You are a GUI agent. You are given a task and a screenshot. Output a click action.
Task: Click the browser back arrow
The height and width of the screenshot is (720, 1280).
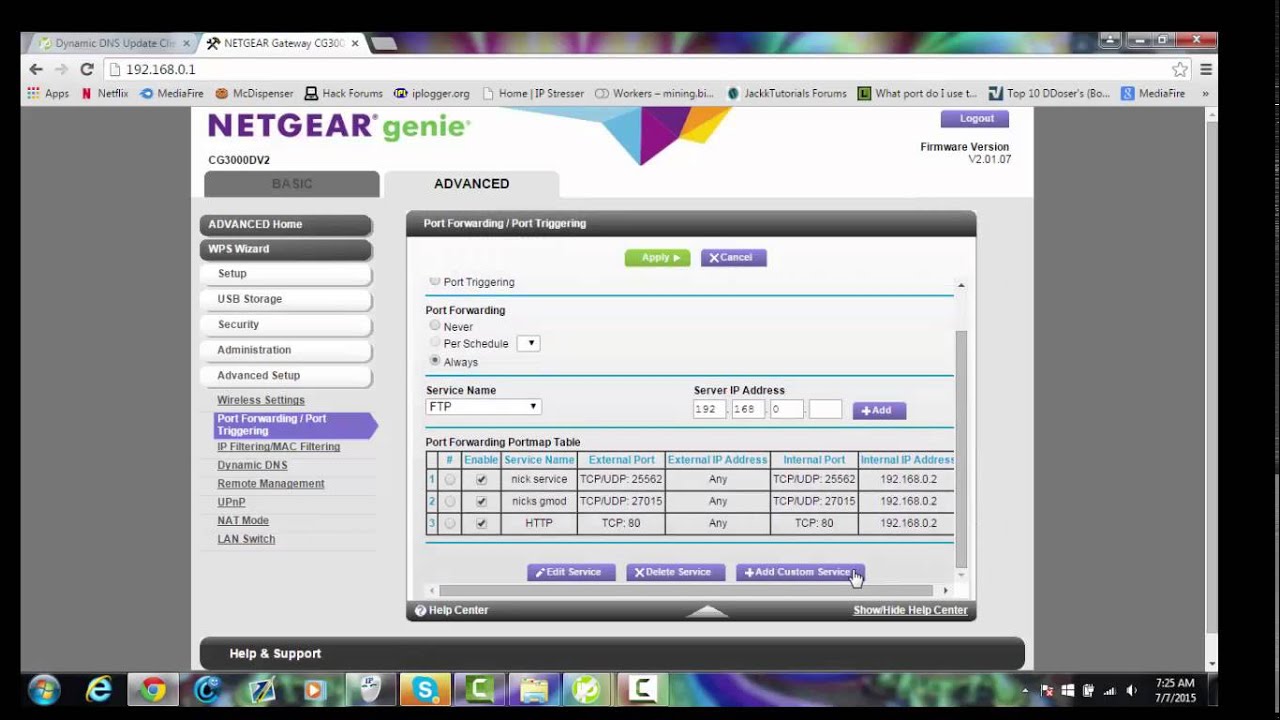point(36,69)
